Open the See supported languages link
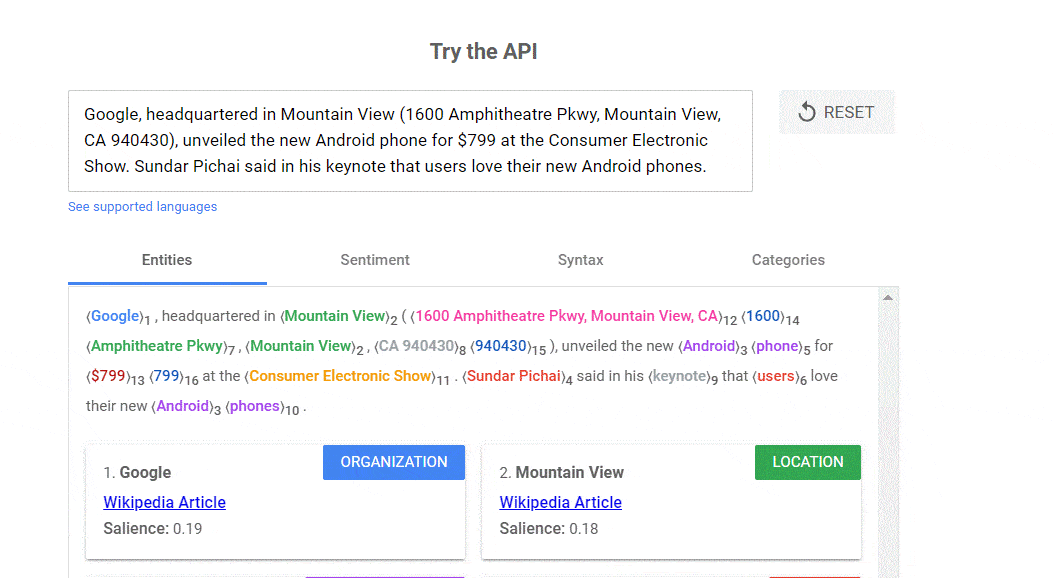This screenshot has width=1053, height=578. (x=142, y=206)
